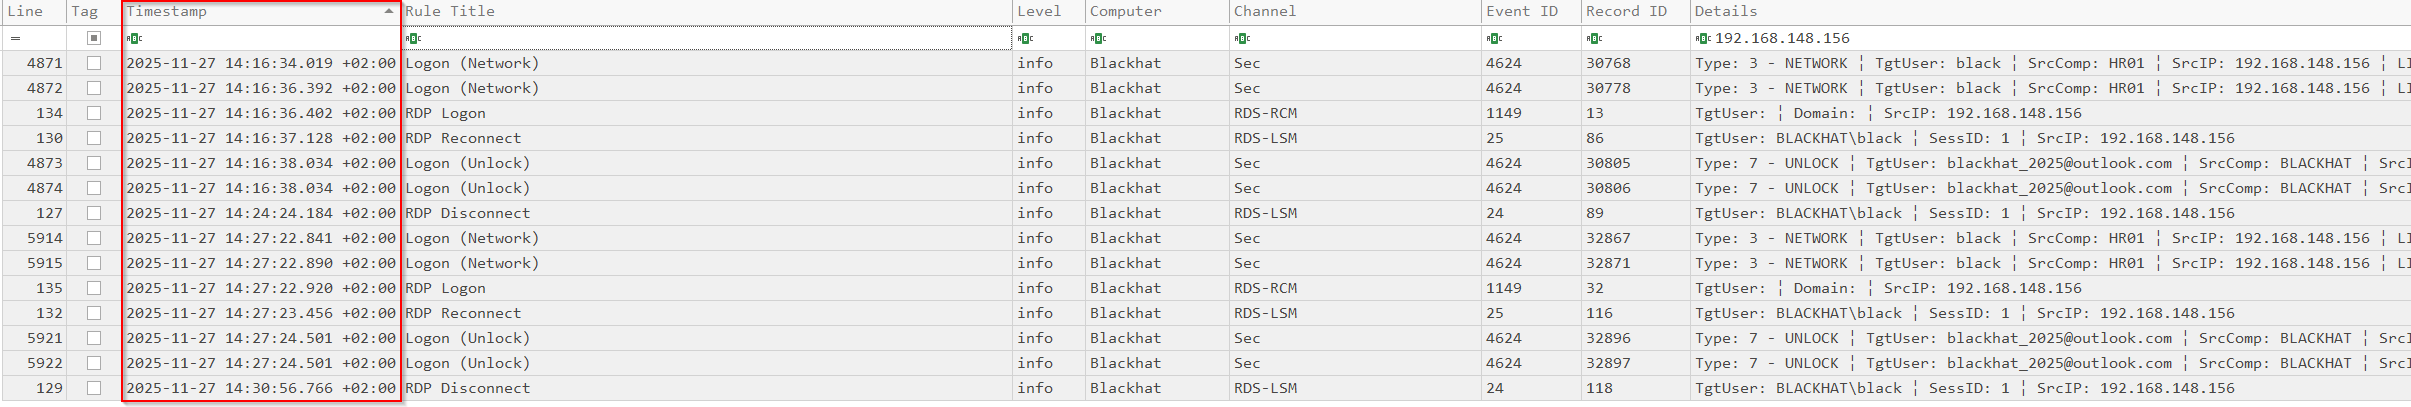Open the Level filter condition icon
Image resolution: width=2411 pixels, height=407 pixels.
click(1025, 39)
